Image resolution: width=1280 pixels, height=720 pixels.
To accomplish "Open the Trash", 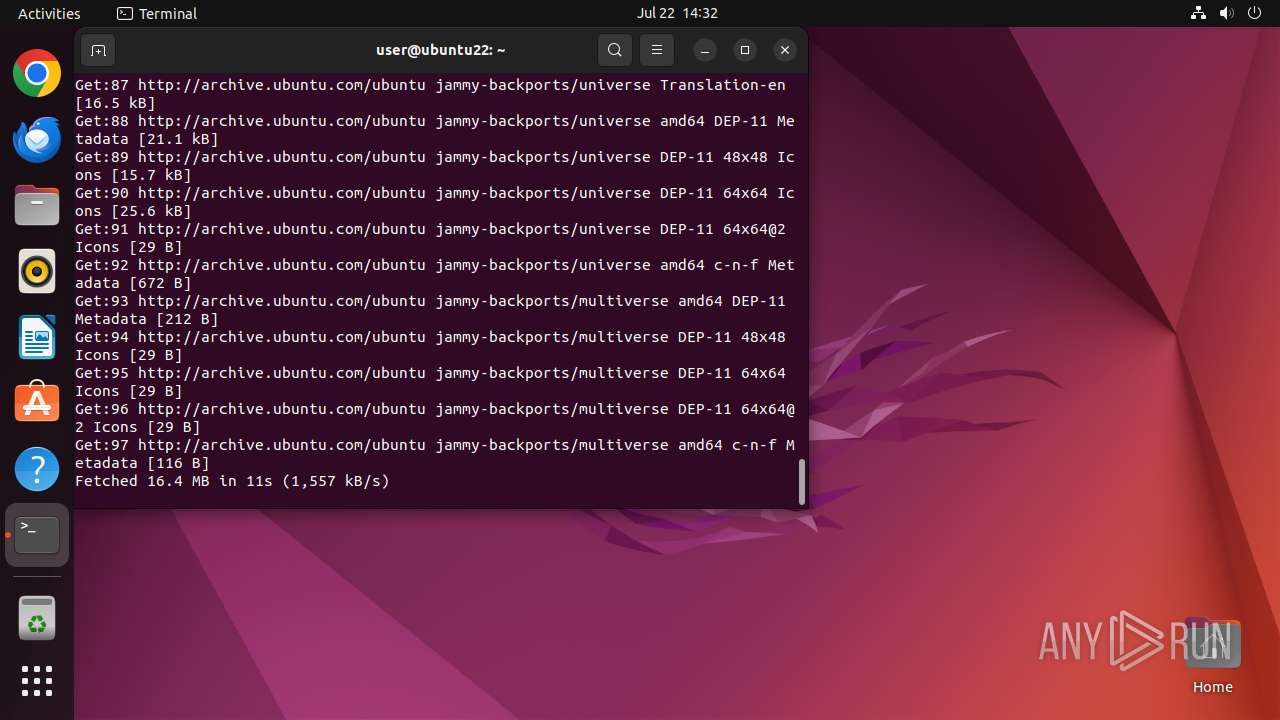I will coord(37,618).
